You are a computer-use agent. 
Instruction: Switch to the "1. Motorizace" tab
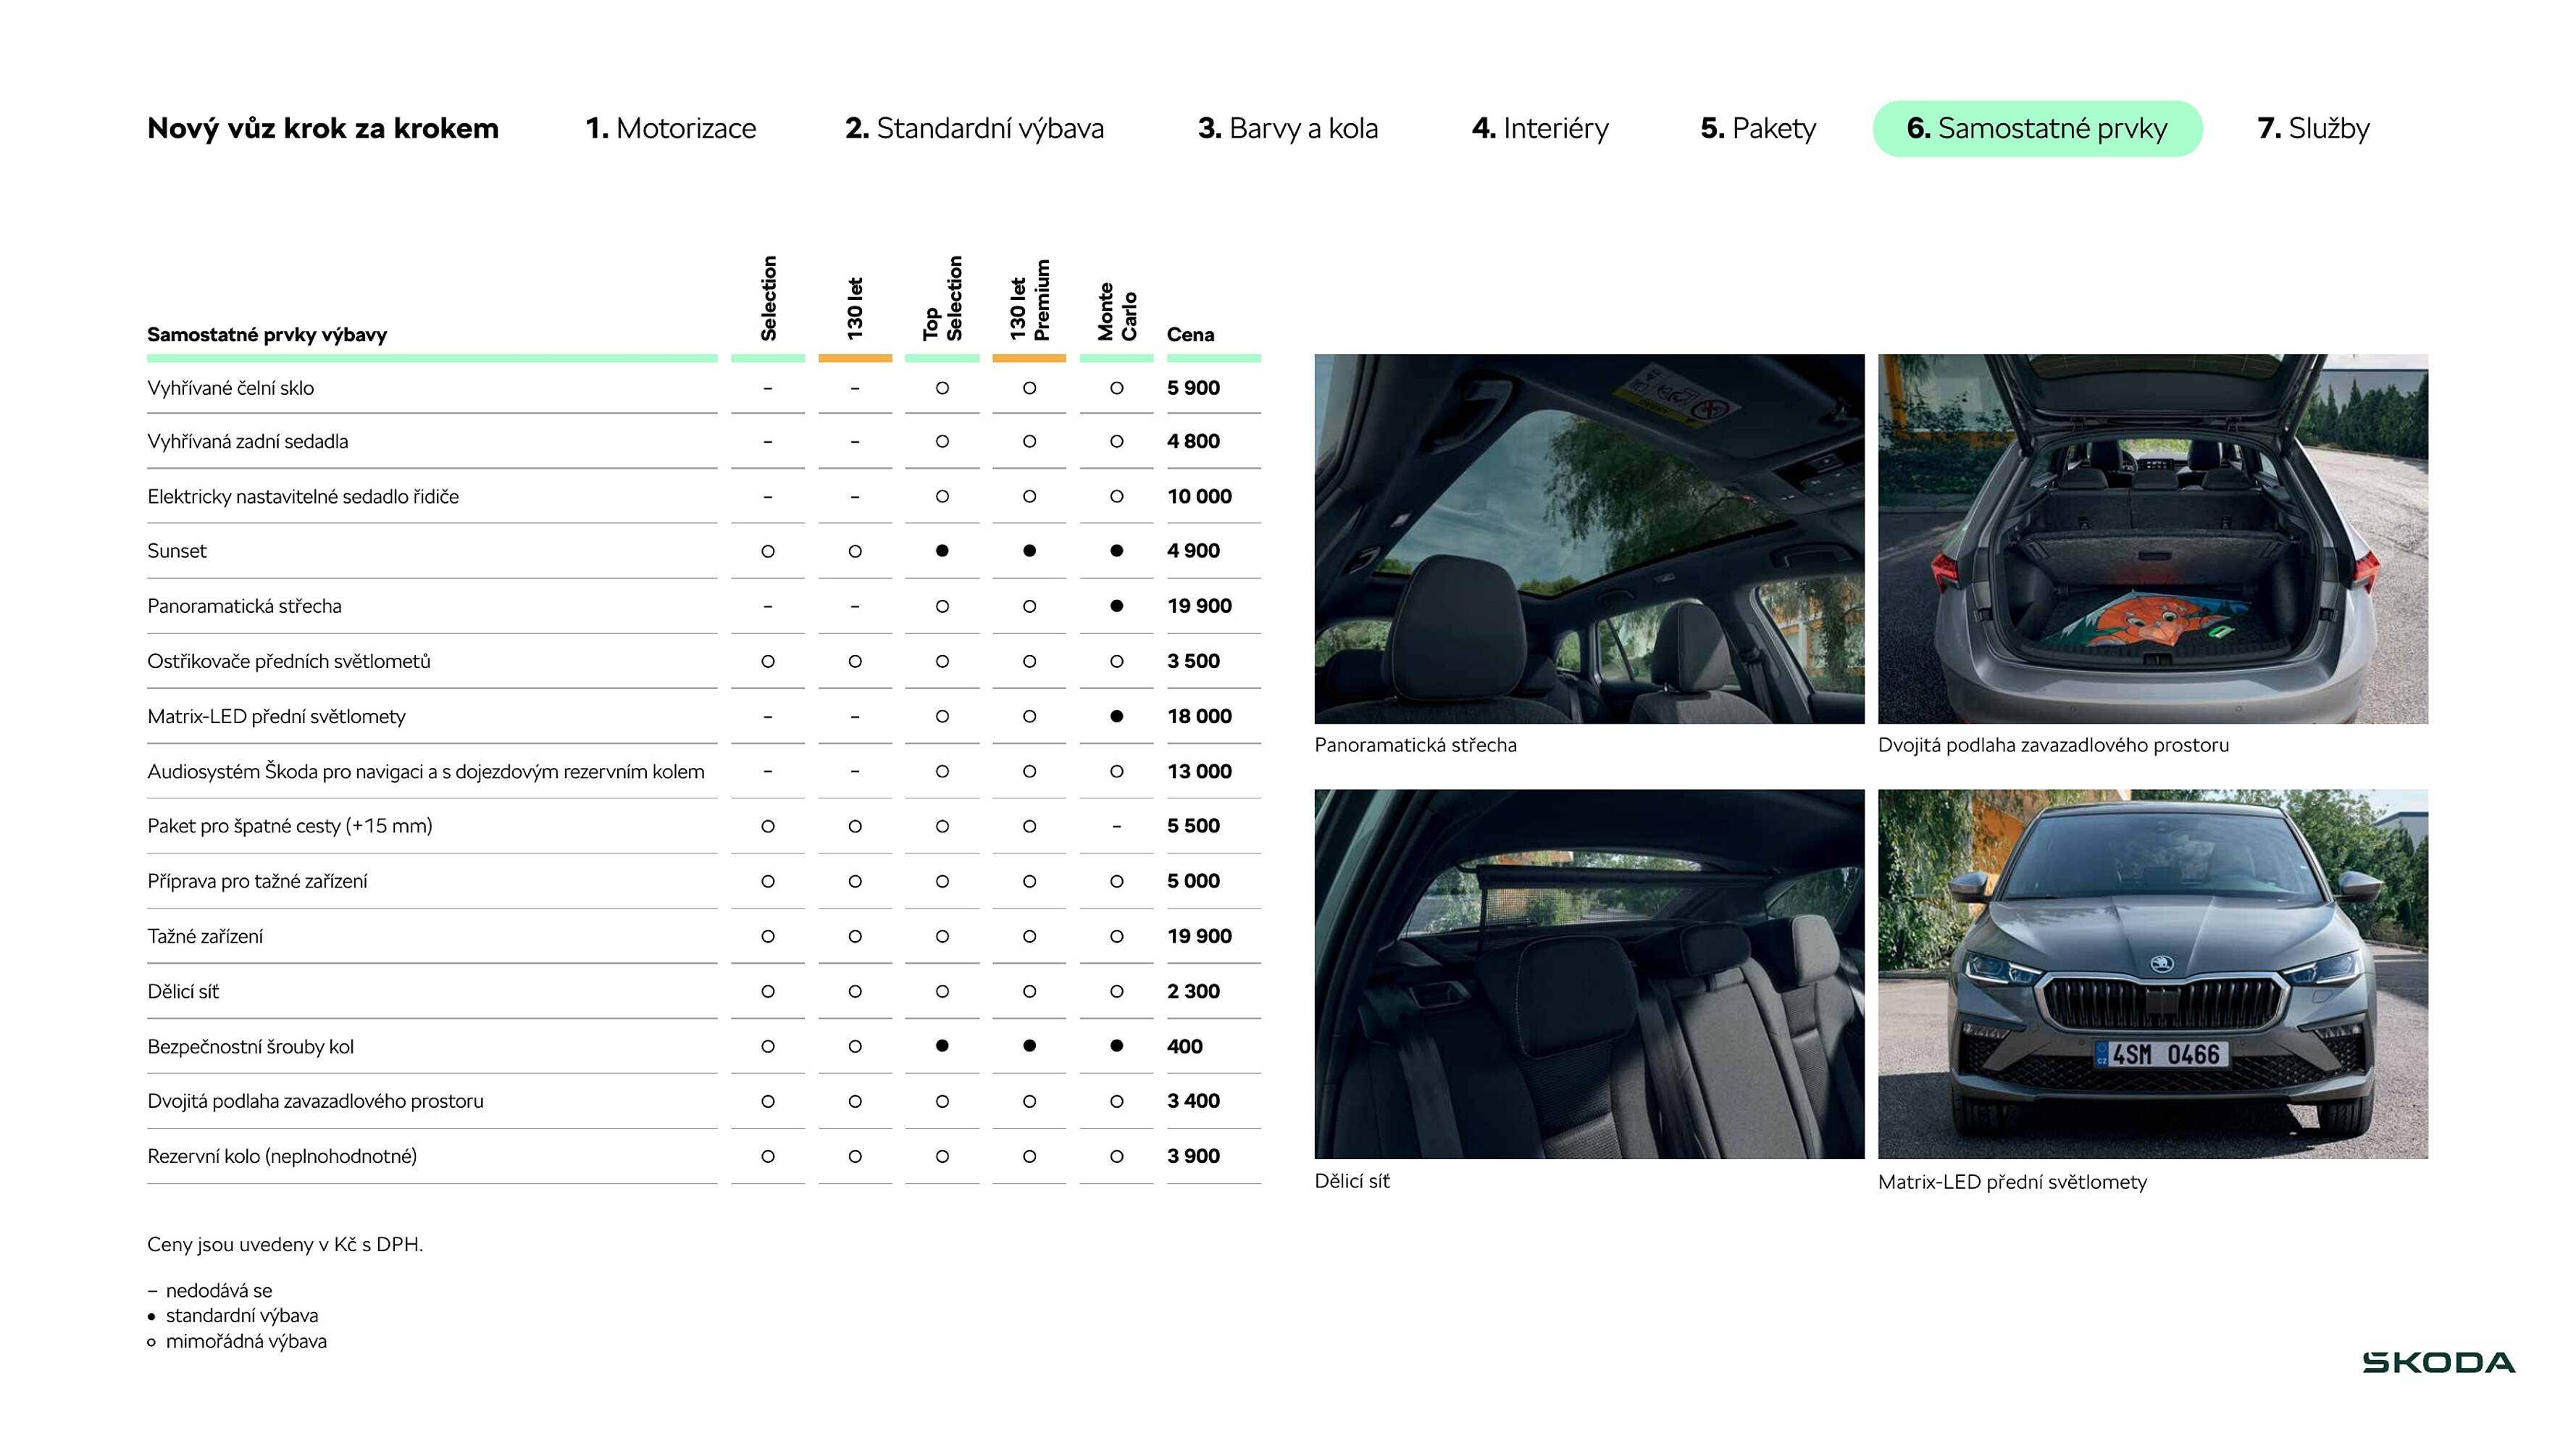coord(672,128)
